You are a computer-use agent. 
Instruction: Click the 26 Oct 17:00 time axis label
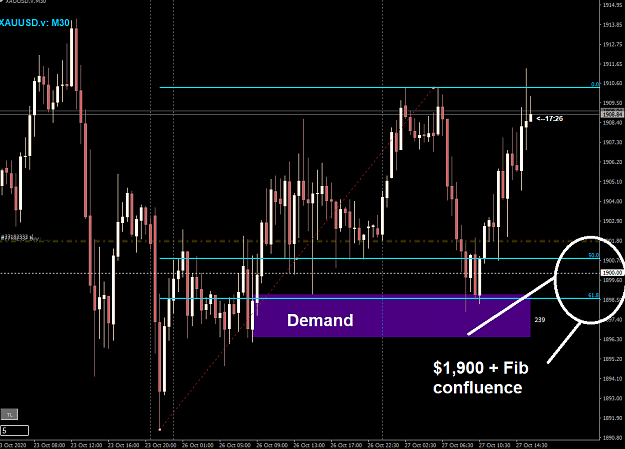coord(346,445)
